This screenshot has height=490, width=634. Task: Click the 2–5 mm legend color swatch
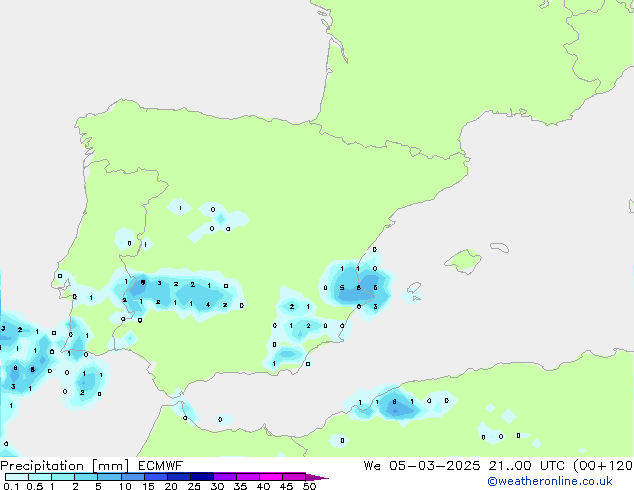(x=86, y=477)
